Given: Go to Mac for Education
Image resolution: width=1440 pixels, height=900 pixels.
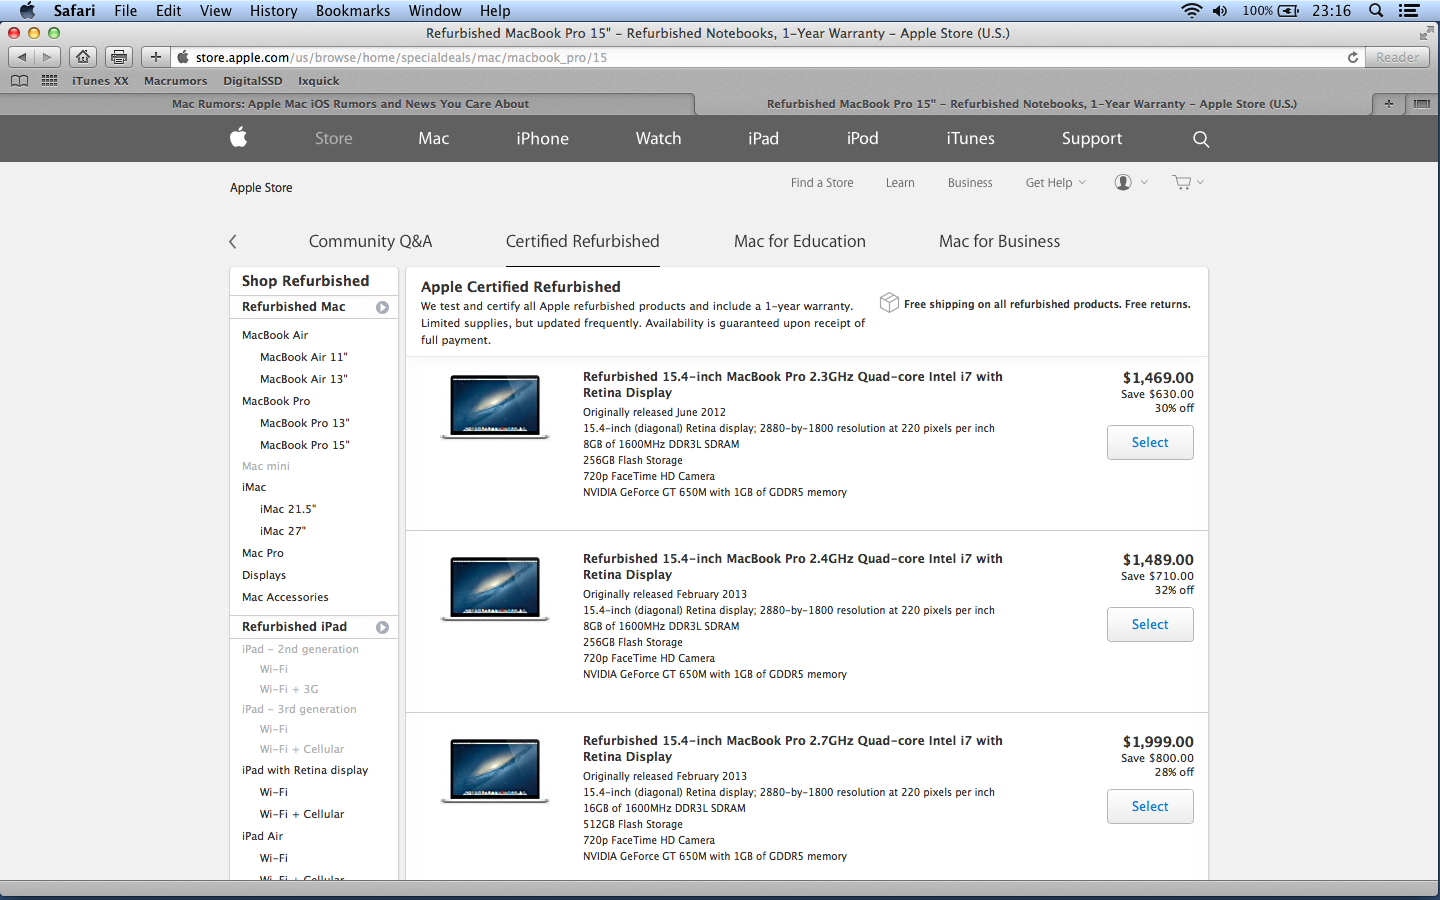Looking at the screenshot, I should (x=800, y=241).
